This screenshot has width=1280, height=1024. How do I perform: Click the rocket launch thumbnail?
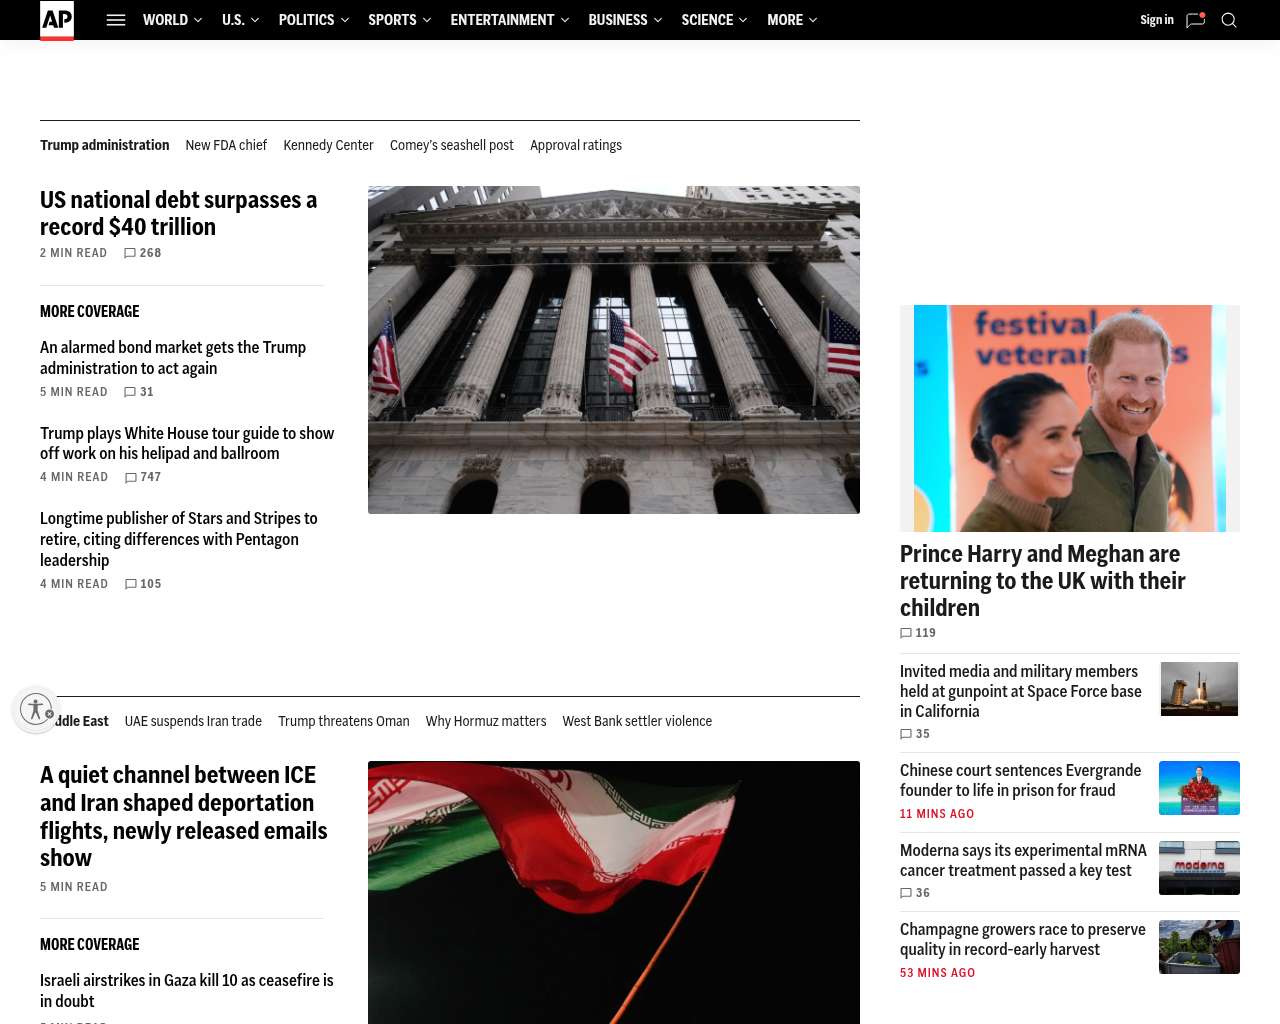pyautogui.click(x=1199, y=689)
